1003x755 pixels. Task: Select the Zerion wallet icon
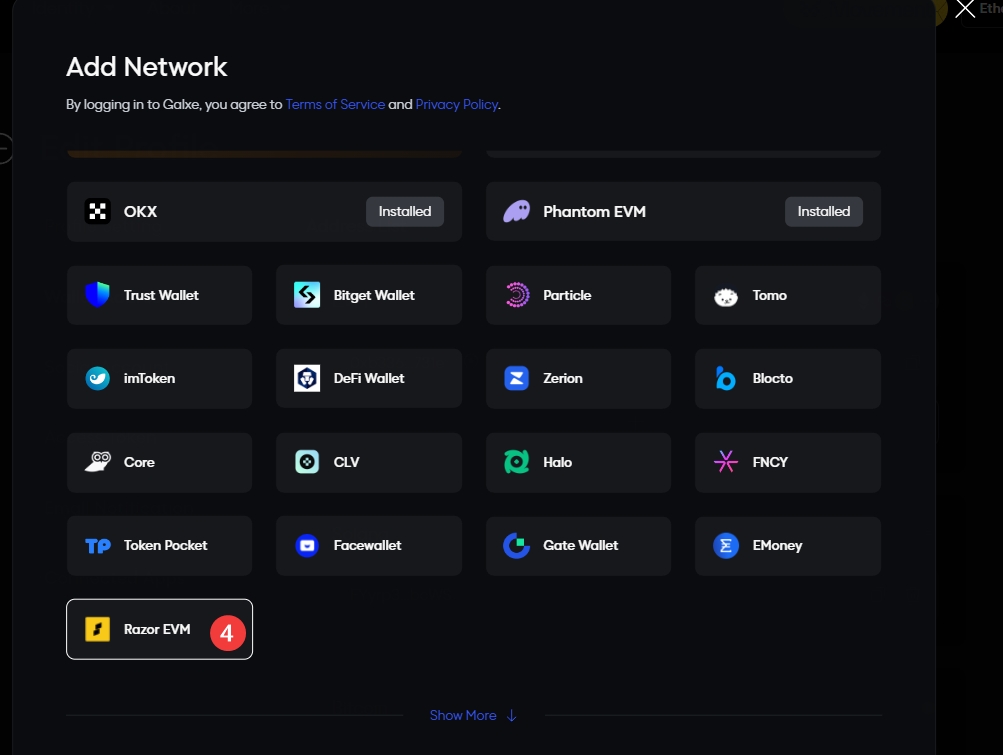(x=516, y=378)
